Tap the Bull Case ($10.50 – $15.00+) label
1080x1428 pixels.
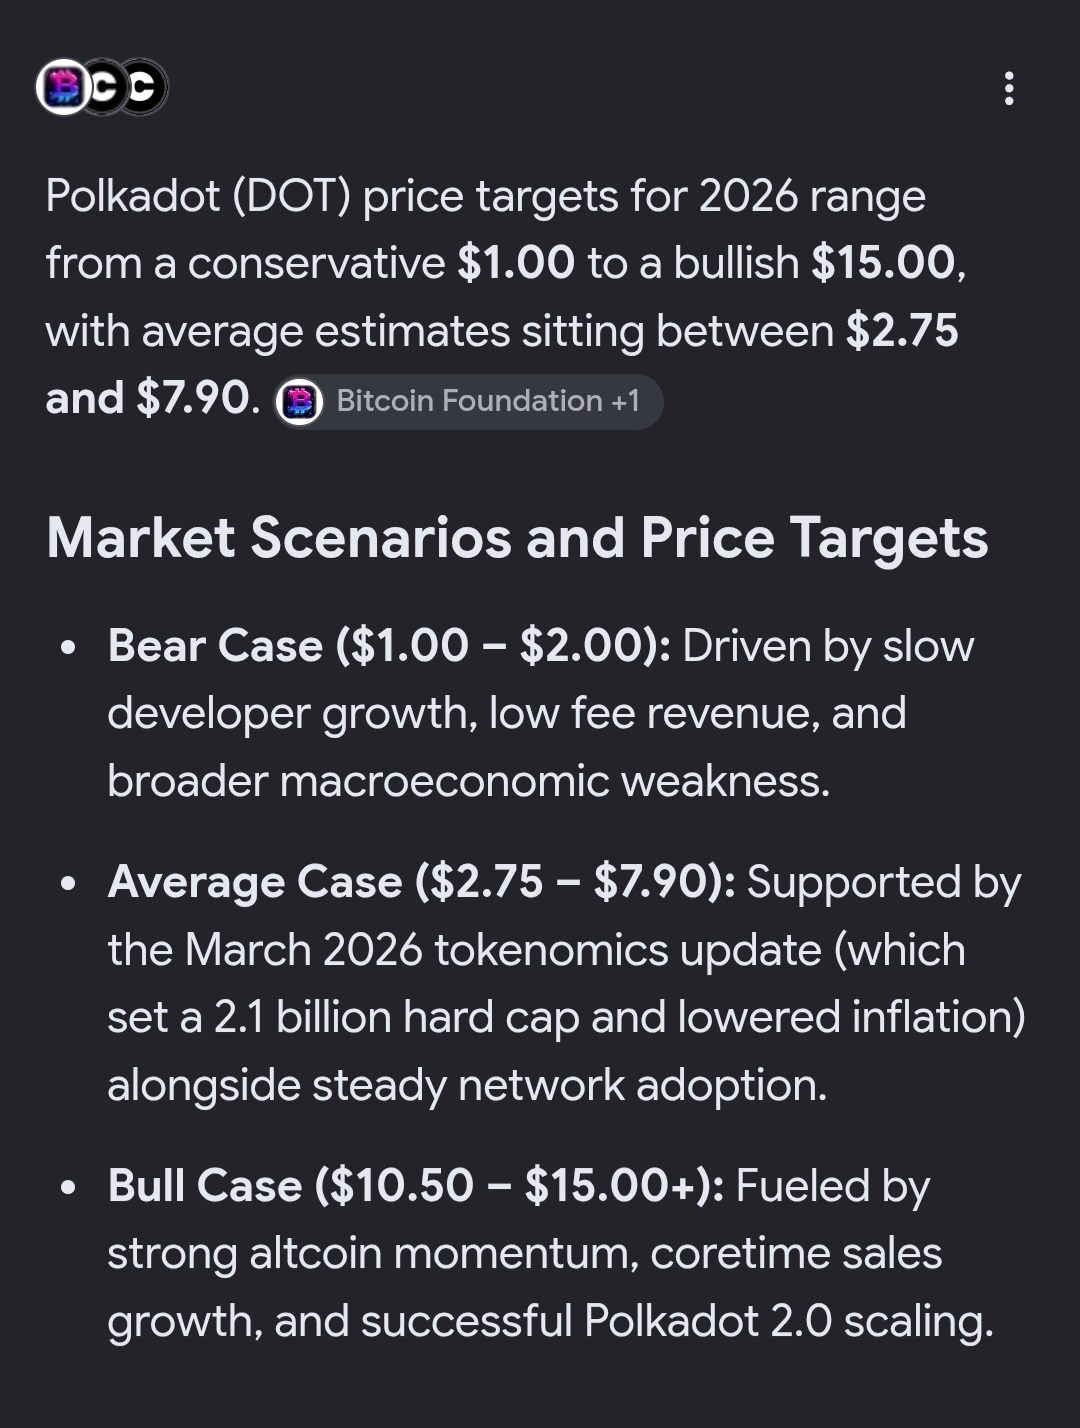pos(416,1186)
